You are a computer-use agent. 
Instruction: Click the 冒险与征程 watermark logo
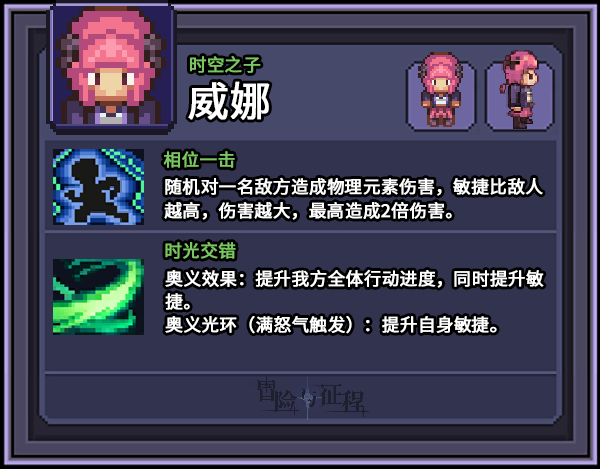tap(311, 397)
